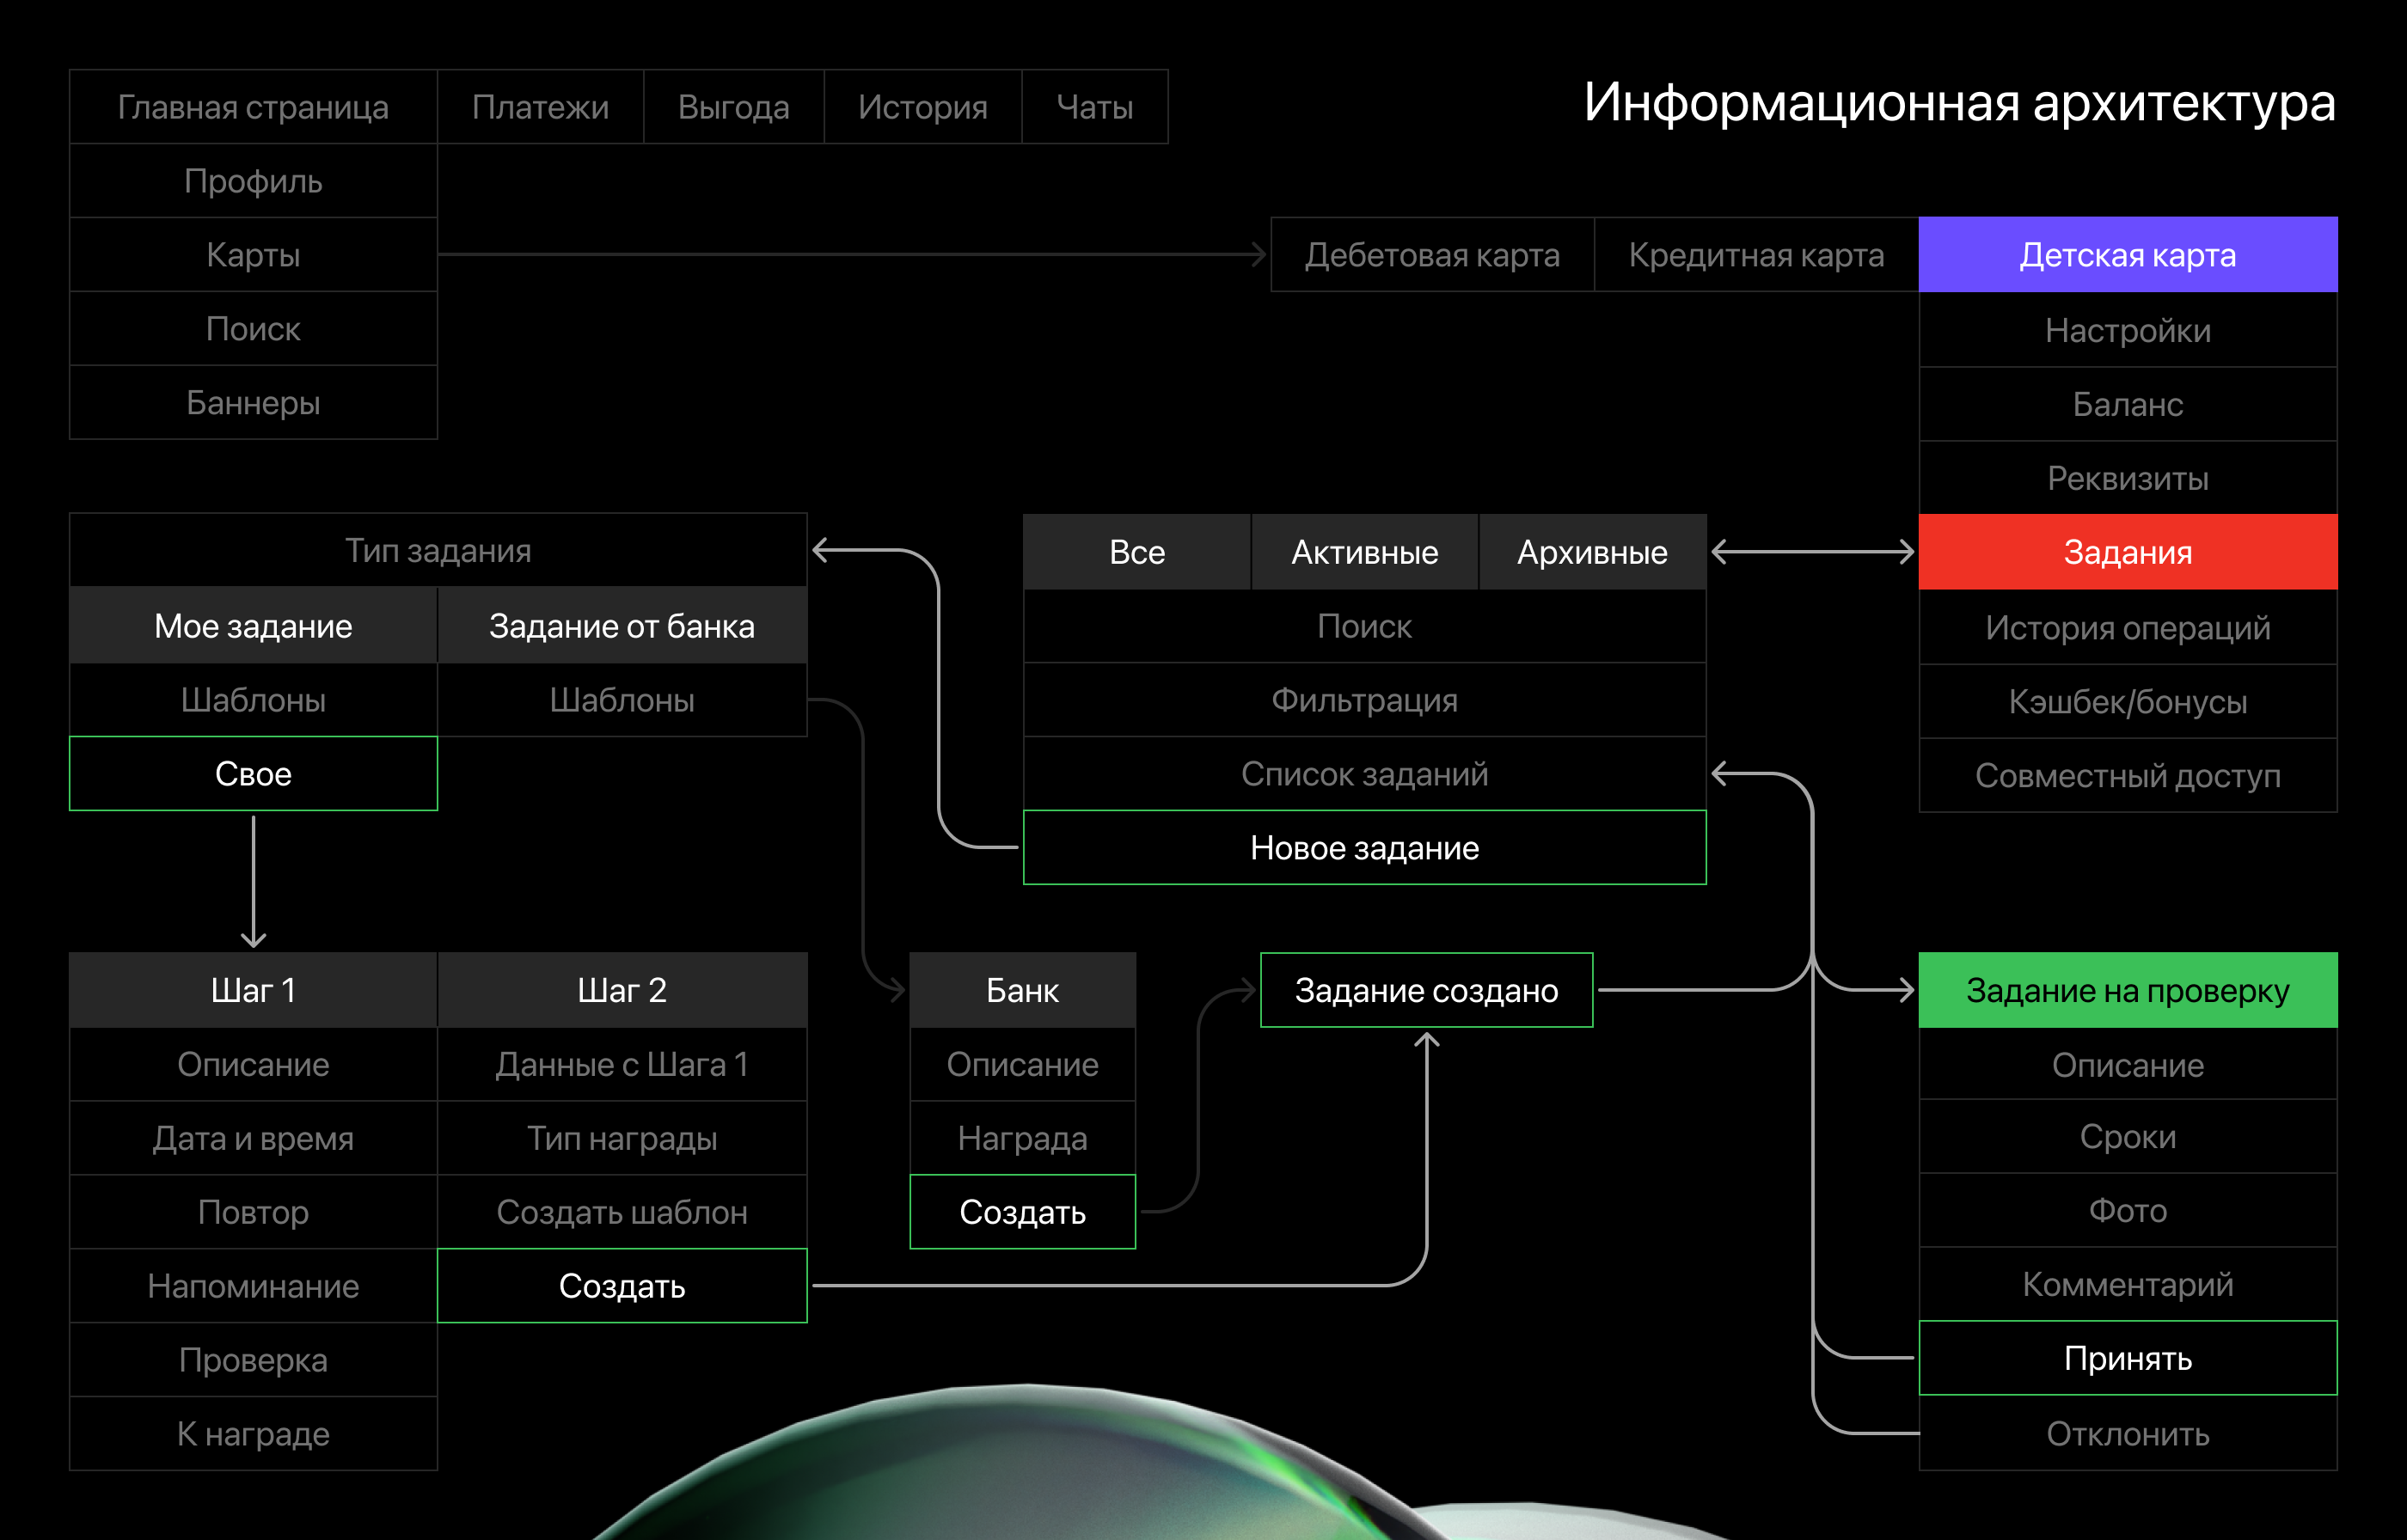Open the Чаты menu item
This screenshot has width=2407, height=1540.
point(1095,107)
